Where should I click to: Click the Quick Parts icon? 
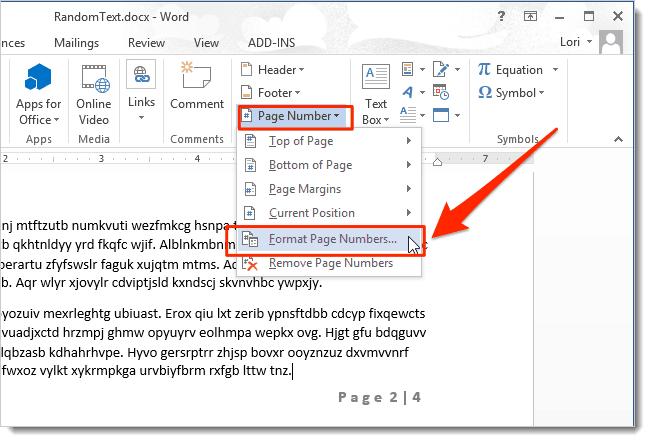(x=408, y=69)
